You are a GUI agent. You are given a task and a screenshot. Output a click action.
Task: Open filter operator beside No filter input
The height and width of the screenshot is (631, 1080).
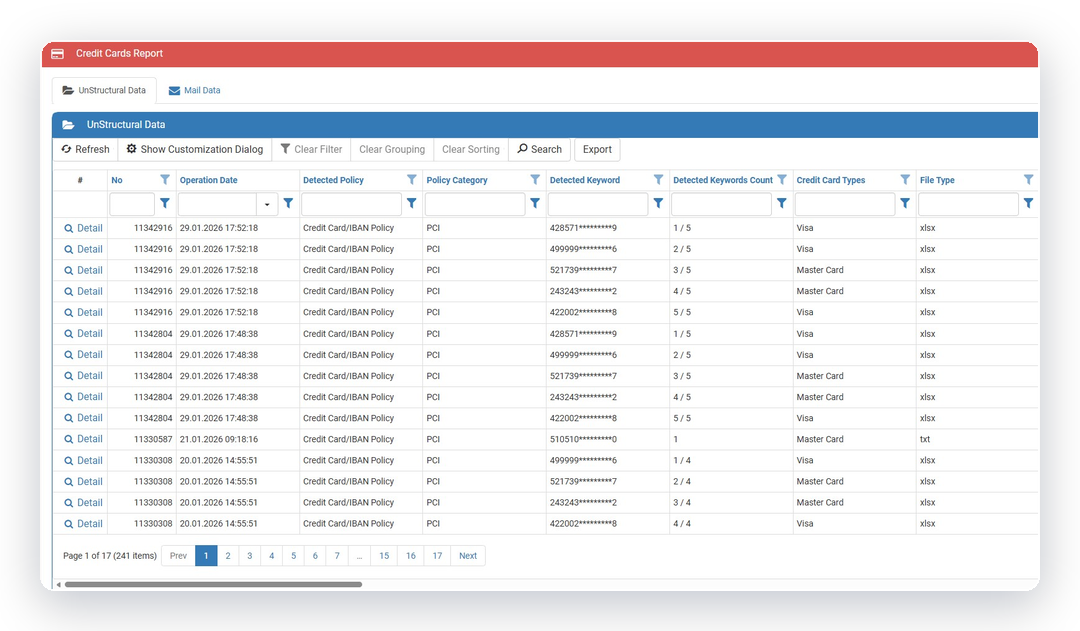165,203
